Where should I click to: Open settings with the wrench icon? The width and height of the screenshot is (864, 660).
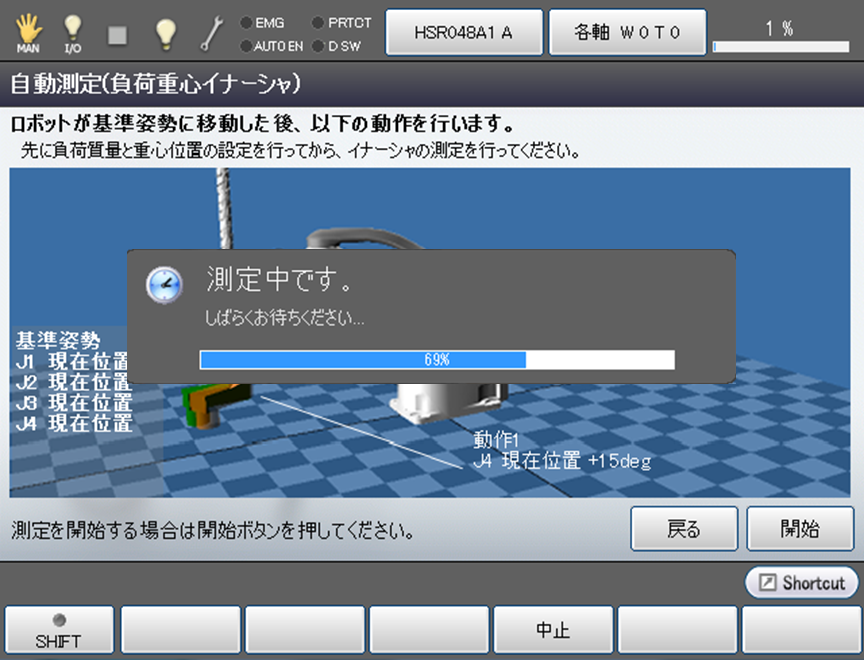point(212,33)
